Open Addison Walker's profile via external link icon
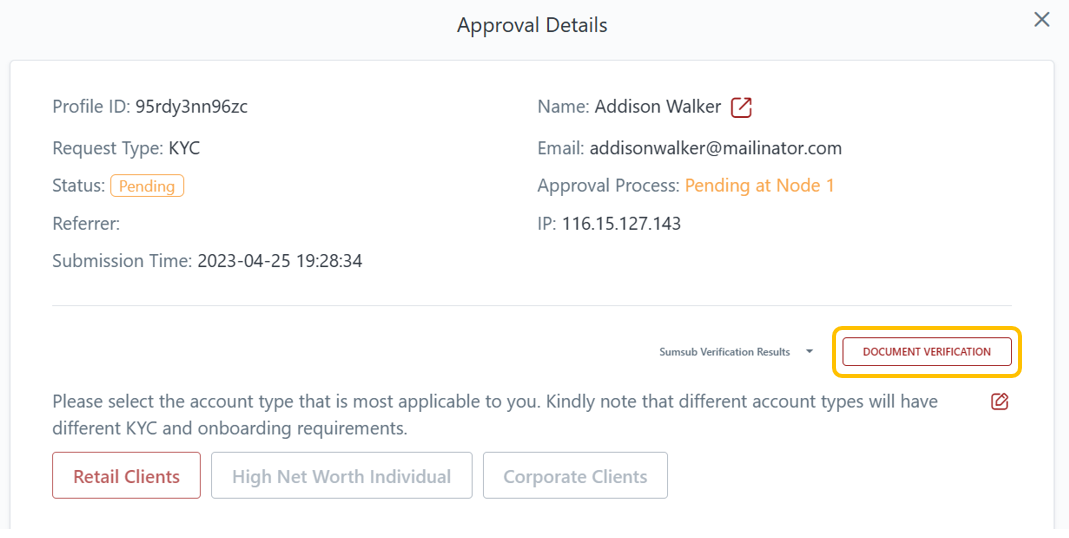This screenshot has height=538, width=1069. [741, 107]
